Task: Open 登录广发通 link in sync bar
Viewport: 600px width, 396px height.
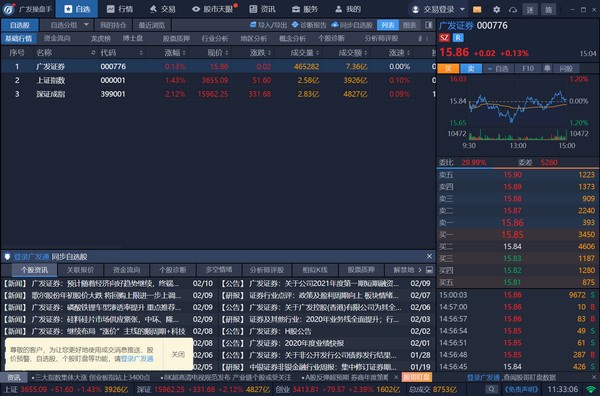Action: pyautogui.click(x=31, y=257)
